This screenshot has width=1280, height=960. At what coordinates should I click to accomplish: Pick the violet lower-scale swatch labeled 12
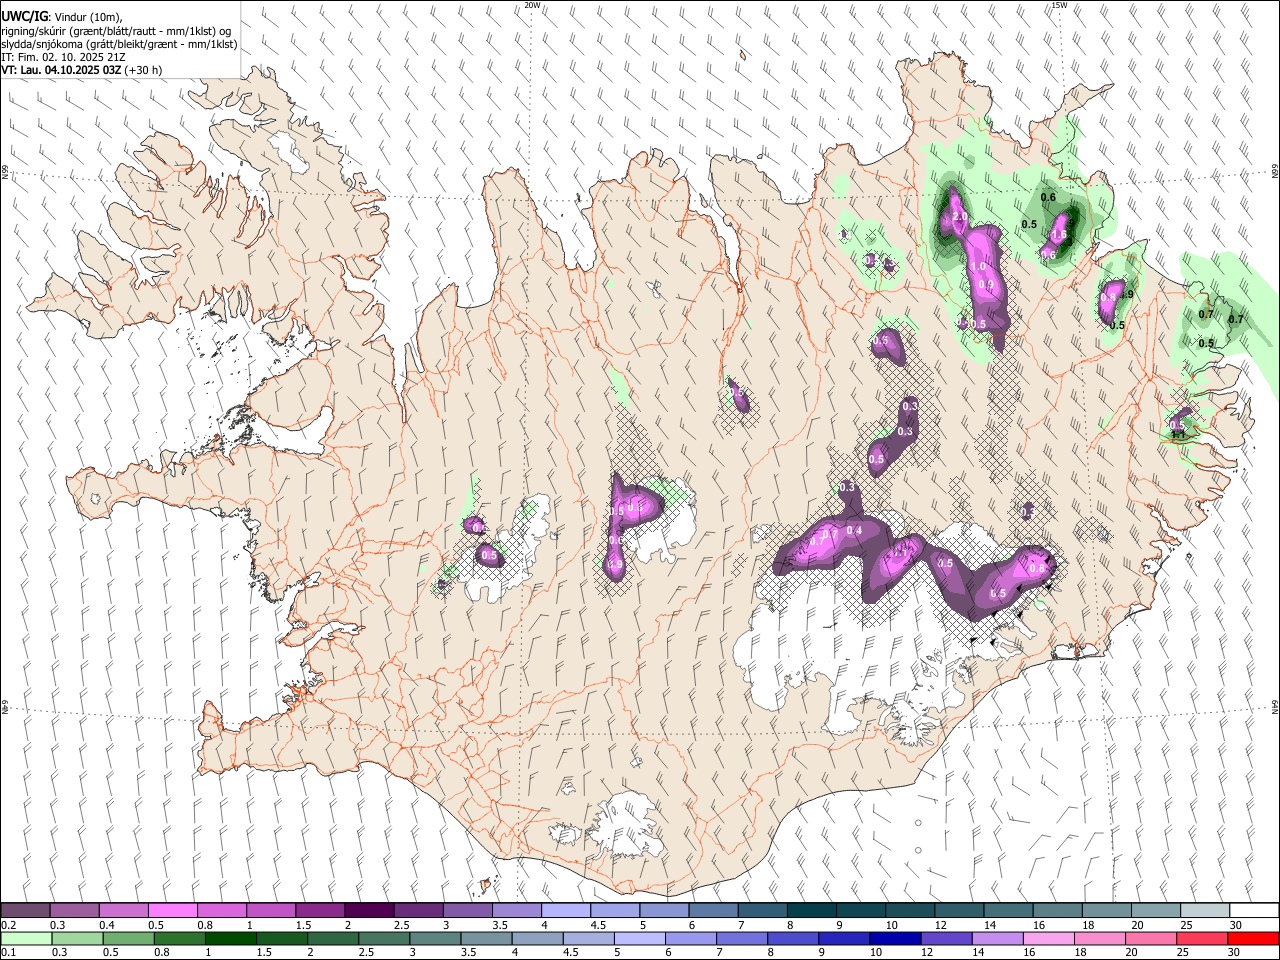click(x=947, y=938)
